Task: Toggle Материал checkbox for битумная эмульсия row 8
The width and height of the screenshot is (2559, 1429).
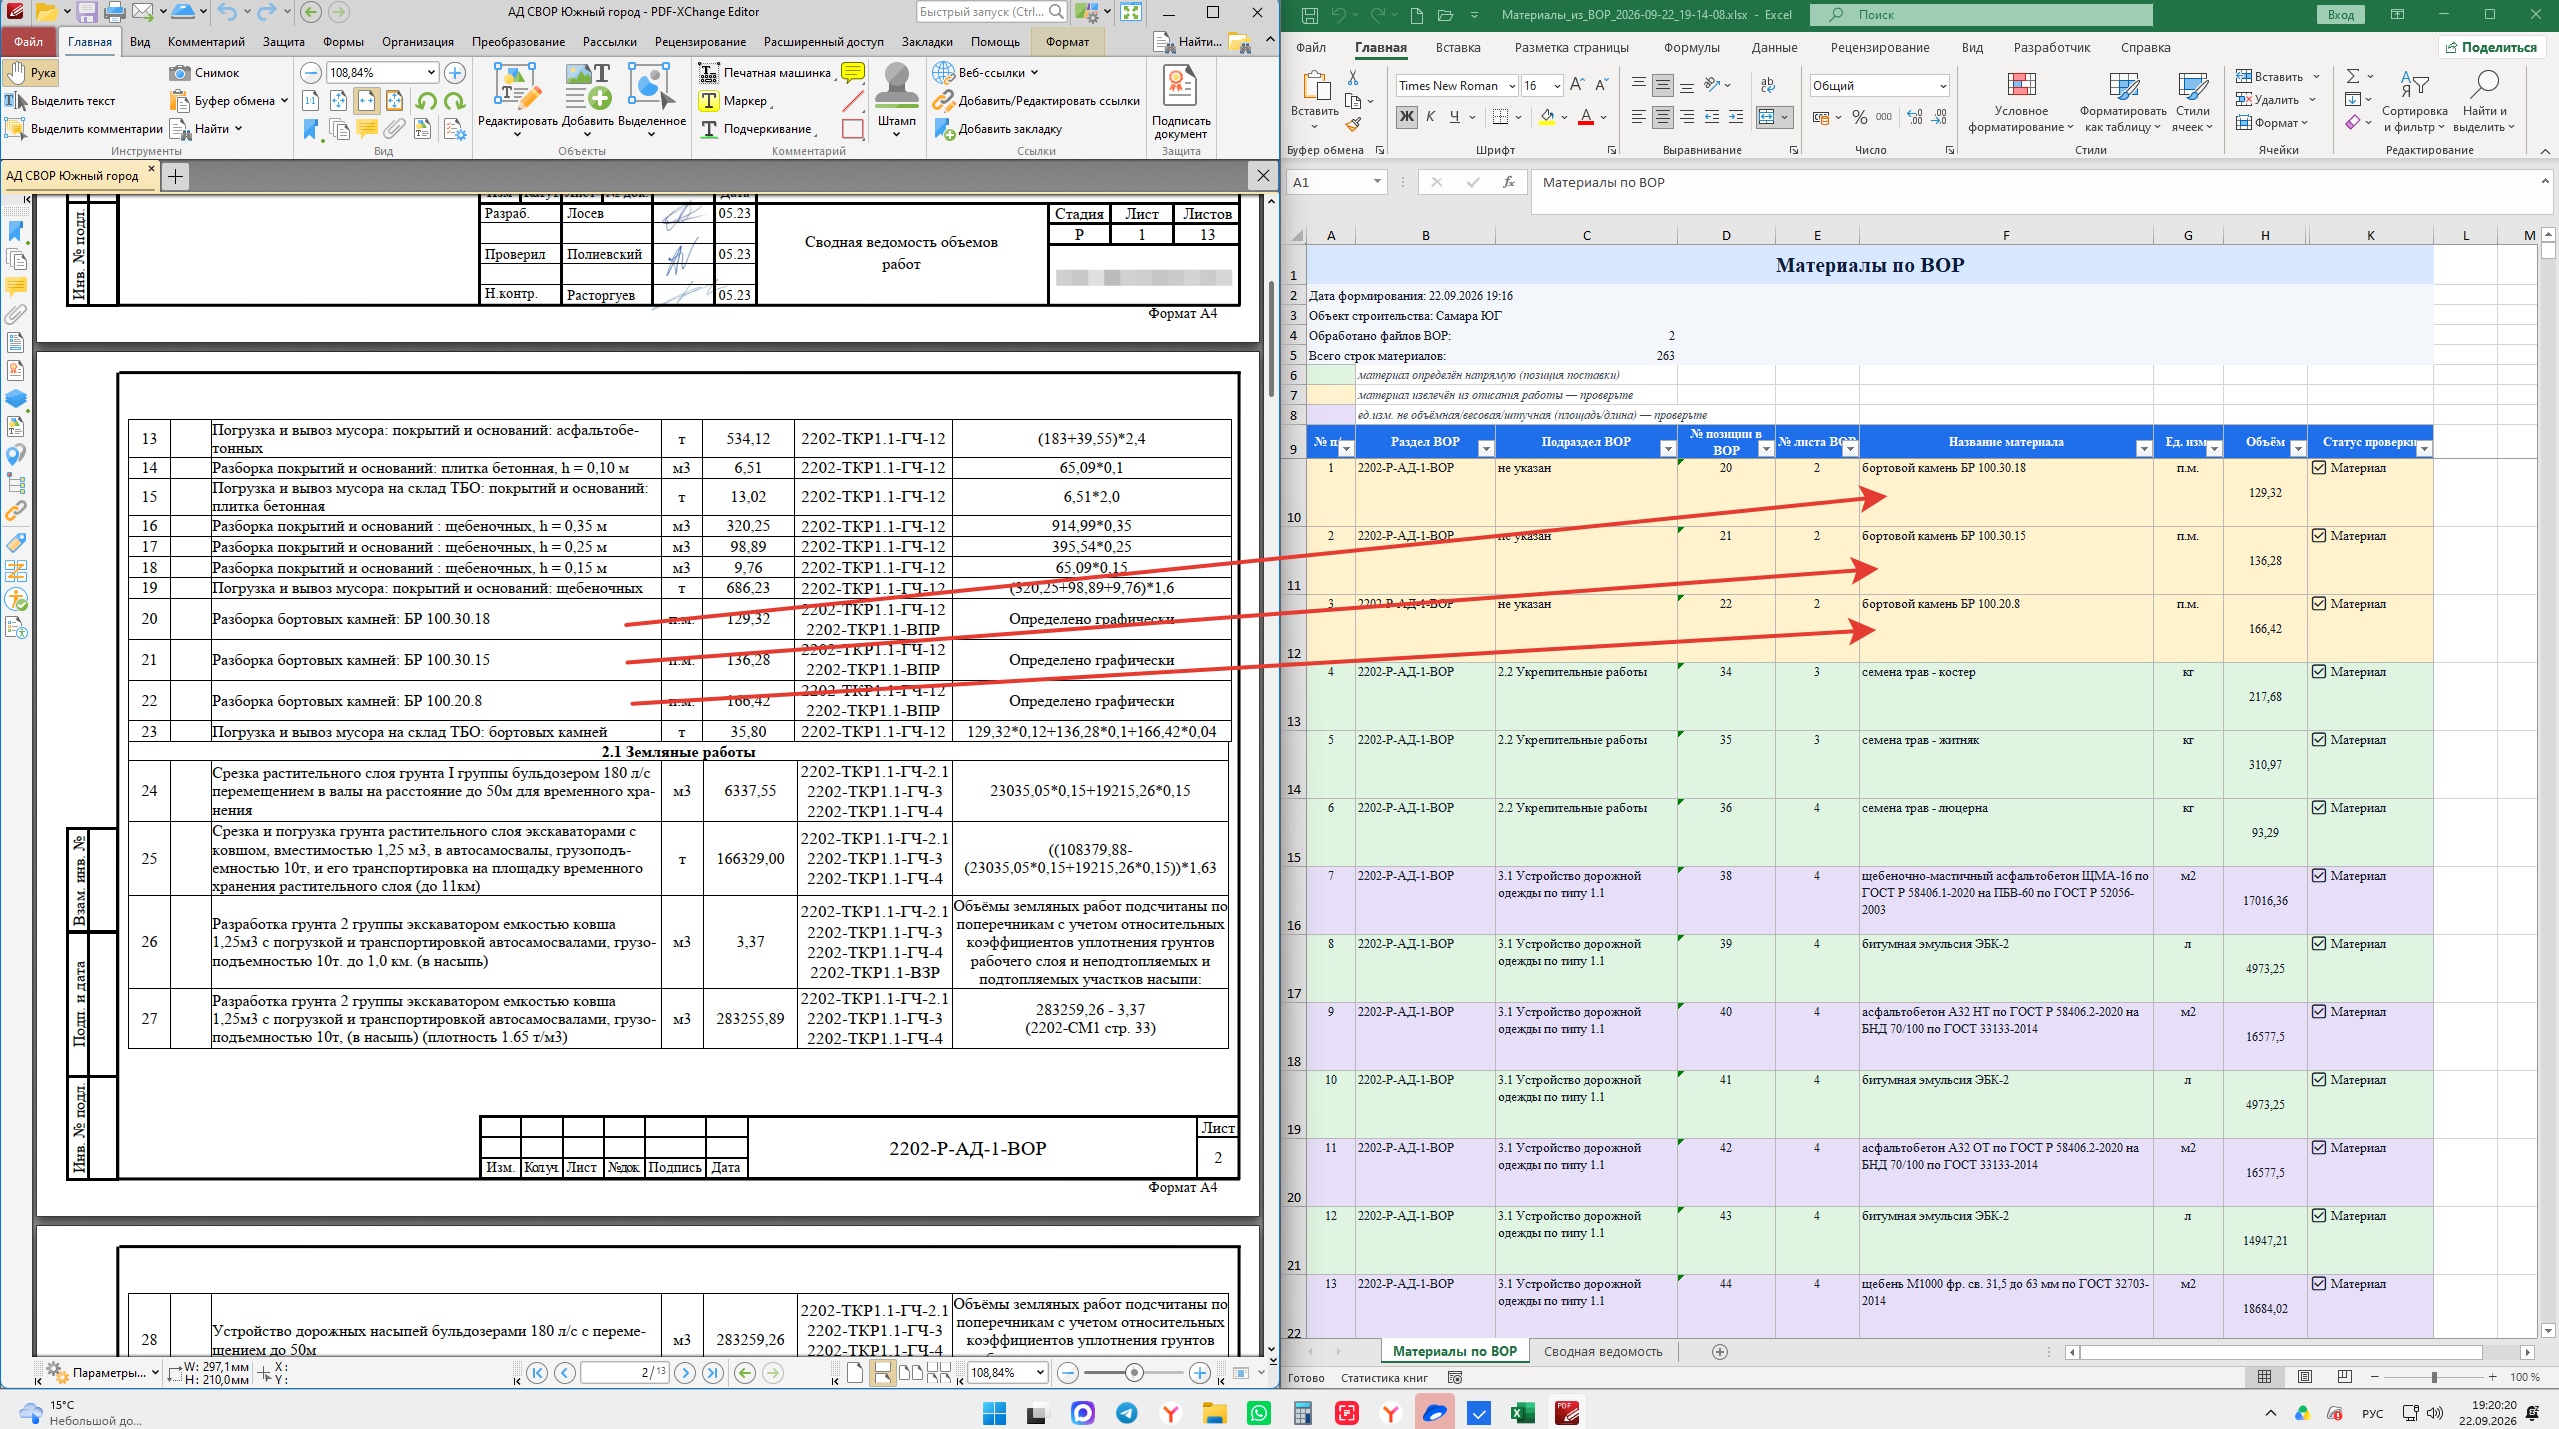Action: 2319,944
